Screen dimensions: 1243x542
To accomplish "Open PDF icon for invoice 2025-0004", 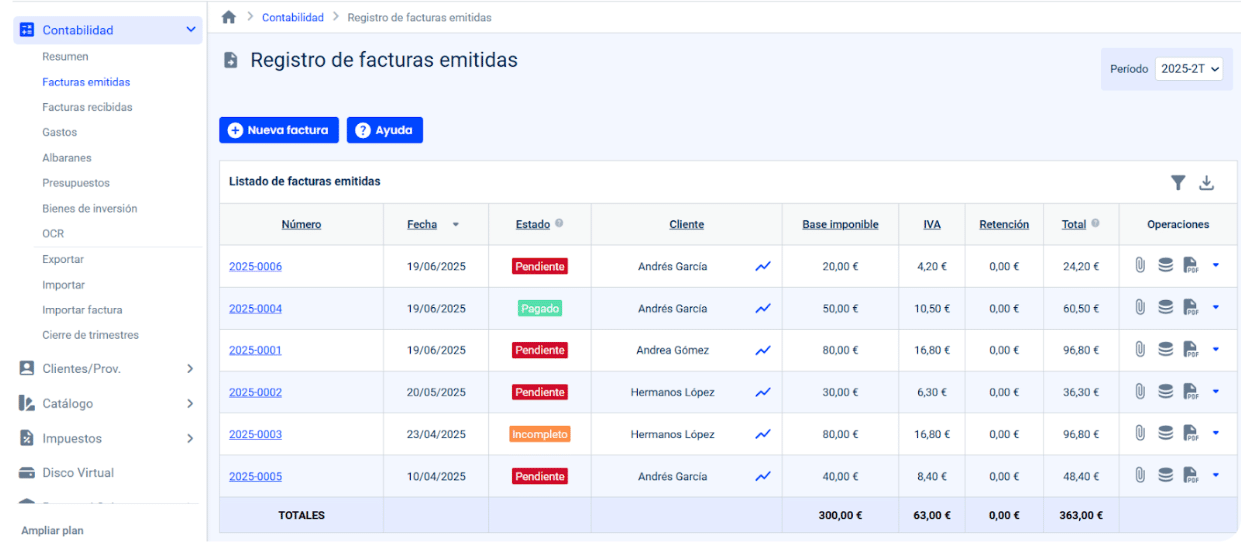I will click(1190, 309).
